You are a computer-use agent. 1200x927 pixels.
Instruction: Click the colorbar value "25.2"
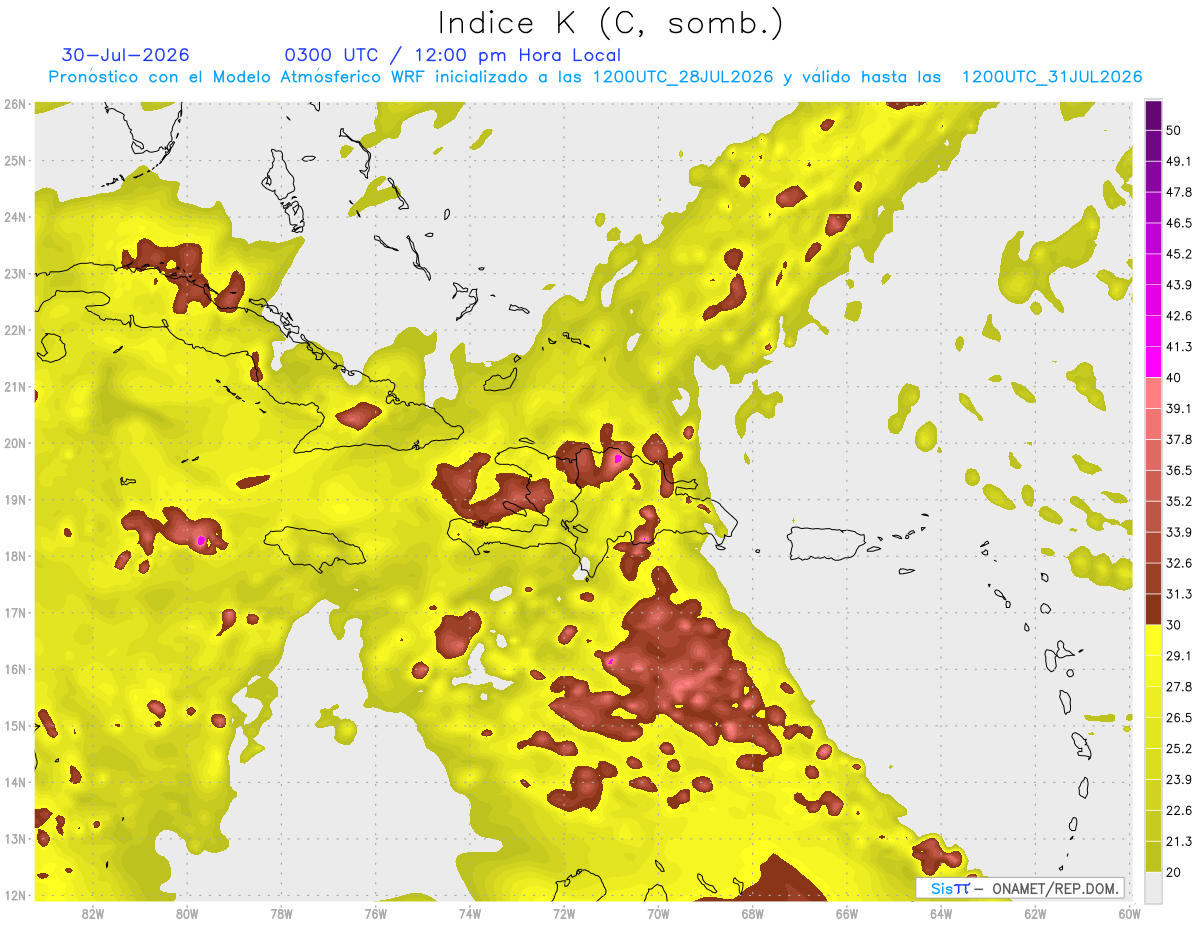[x=1179, y=748]
